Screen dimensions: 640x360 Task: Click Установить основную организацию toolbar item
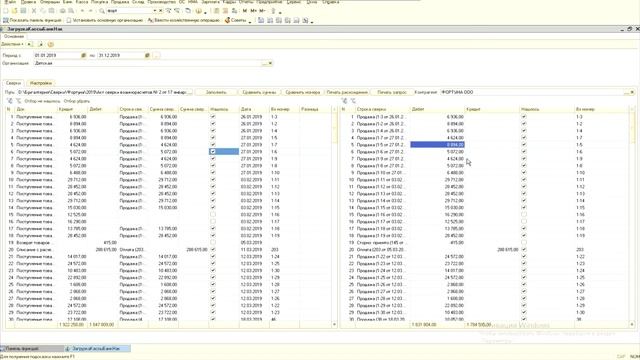pos(104,20)
